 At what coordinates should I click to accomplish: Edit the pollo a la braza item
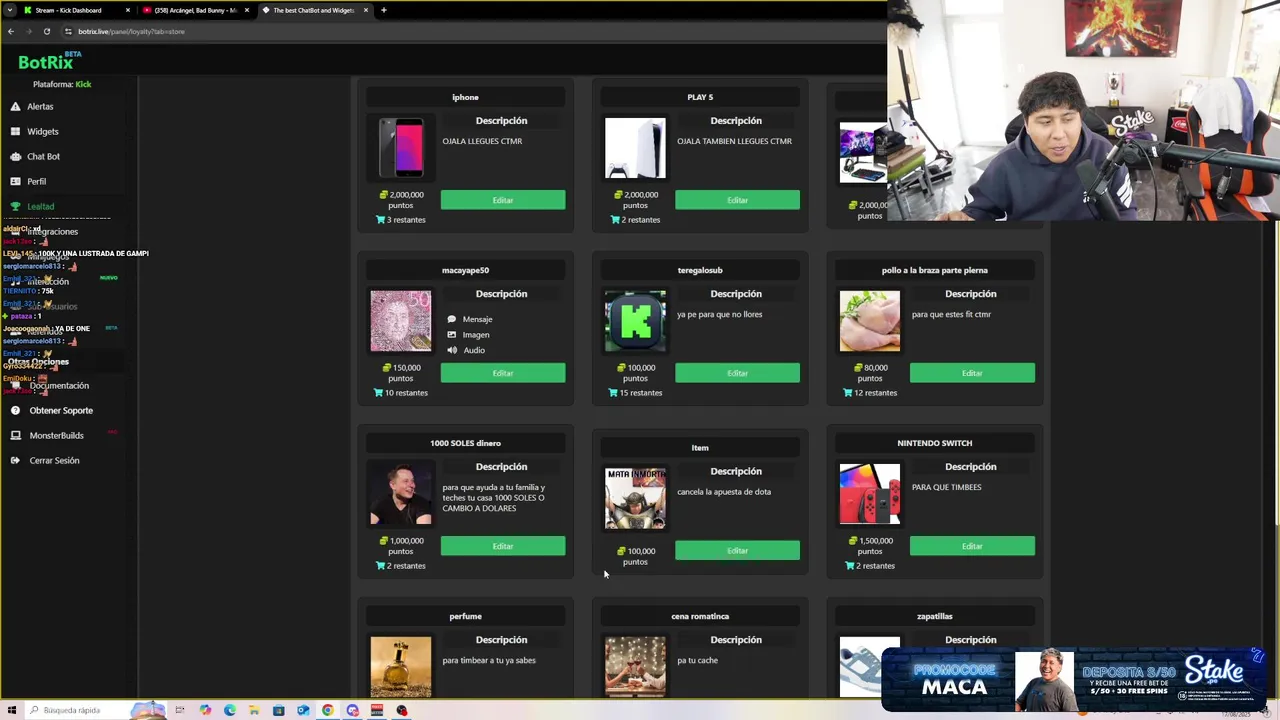click(972, 373)
